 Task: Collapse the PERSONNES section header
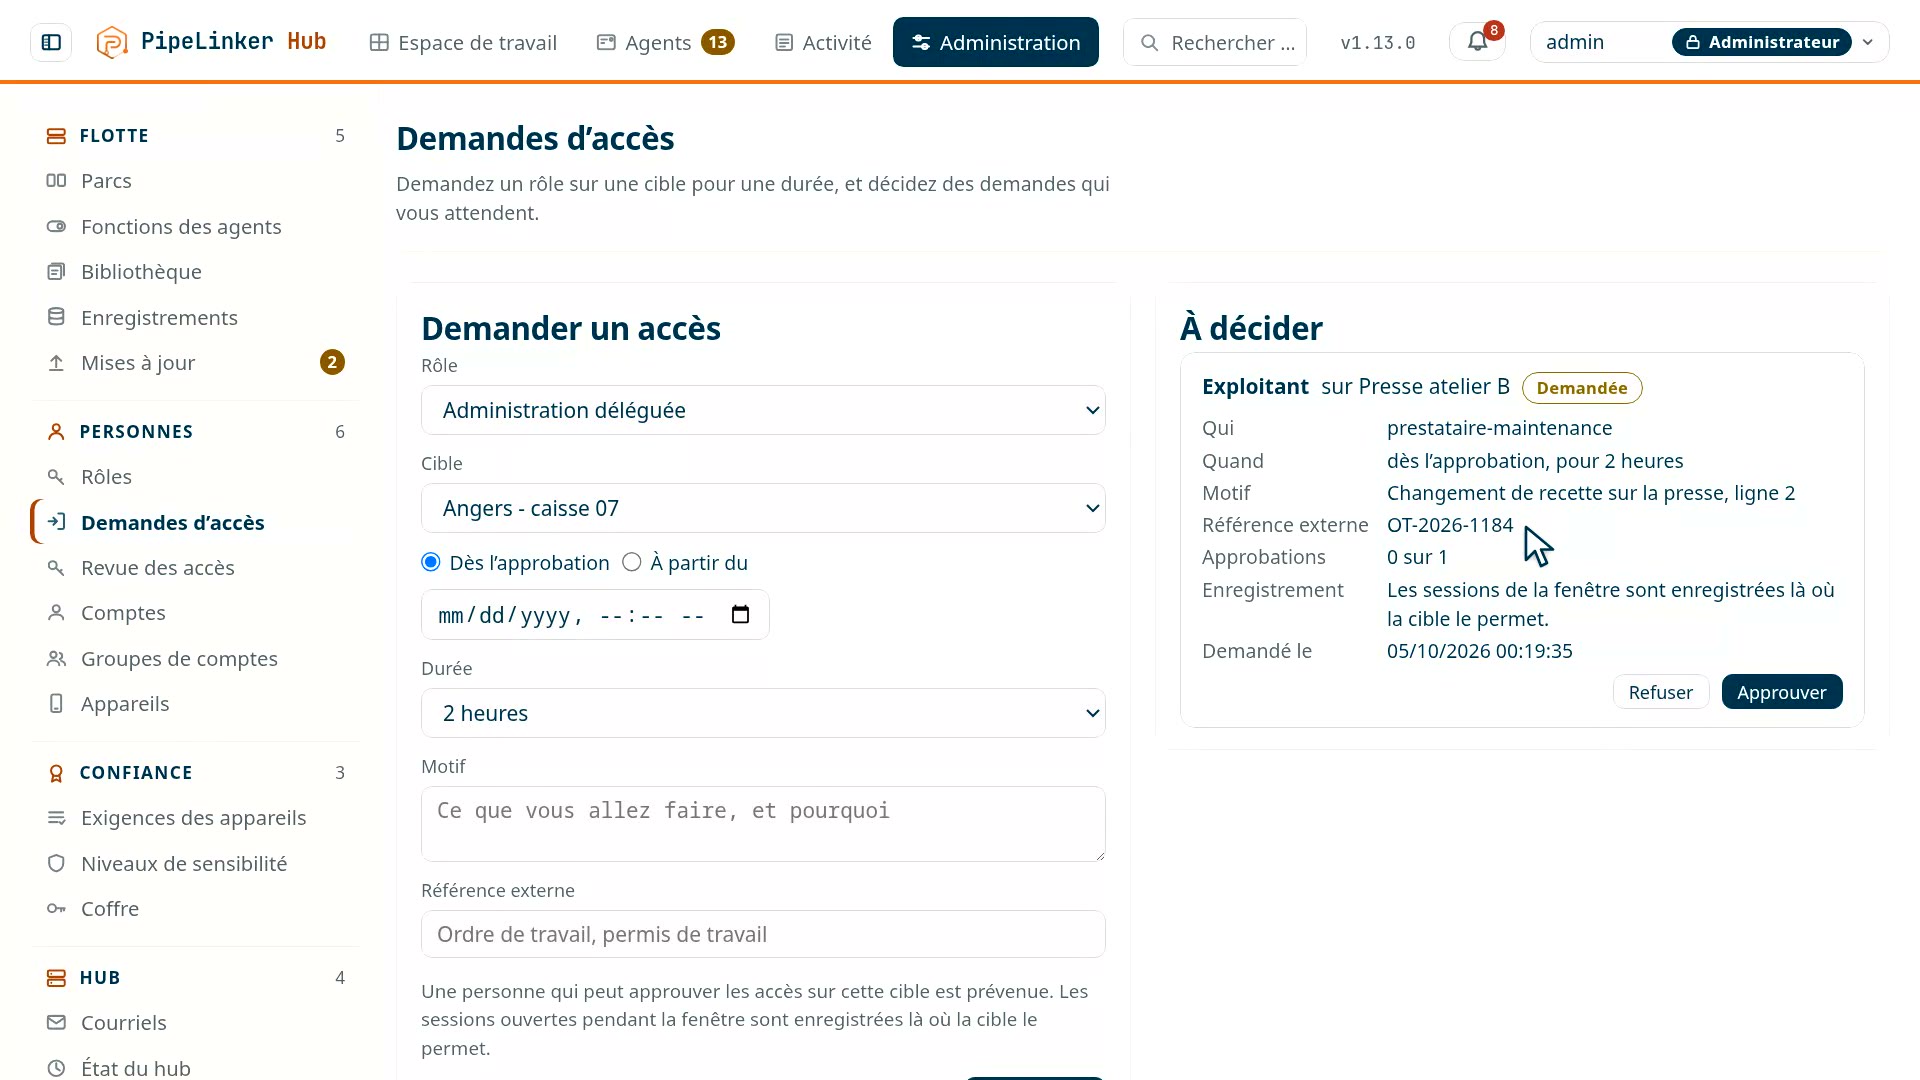pos(196,432)
